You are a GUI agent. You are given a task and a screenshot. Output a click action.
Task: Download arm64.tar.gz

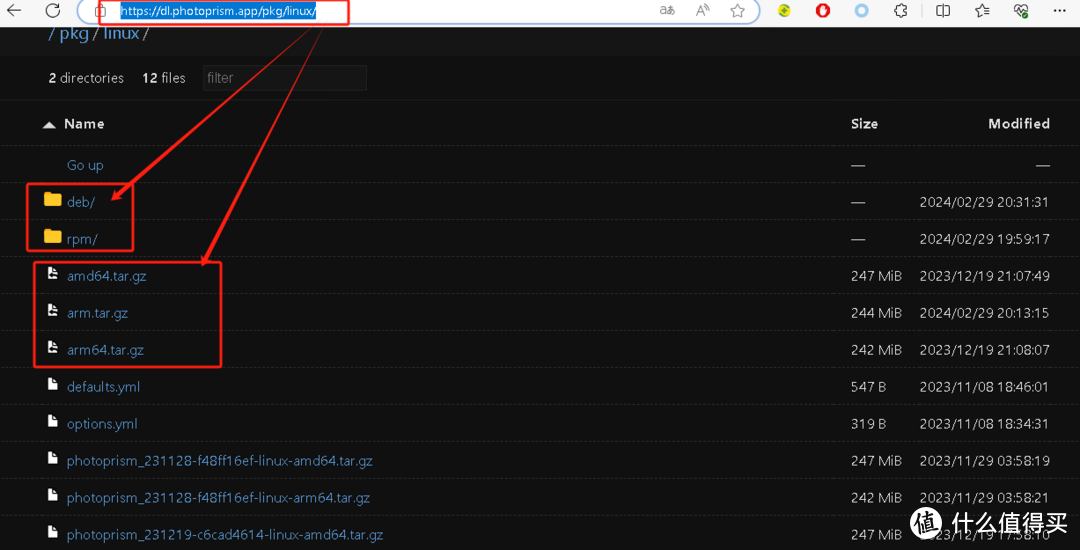click(105, 350)
